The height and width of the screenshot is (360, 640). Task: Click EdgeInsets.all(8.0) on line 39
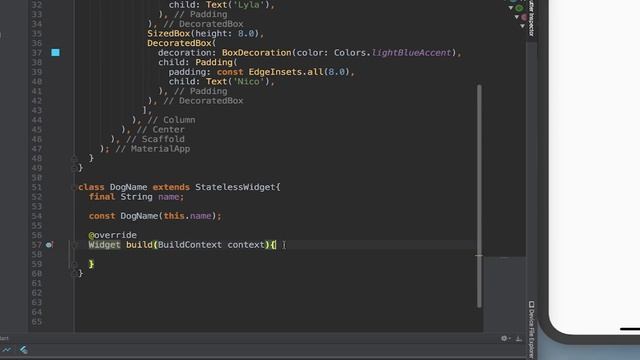[x=299, y=72]
